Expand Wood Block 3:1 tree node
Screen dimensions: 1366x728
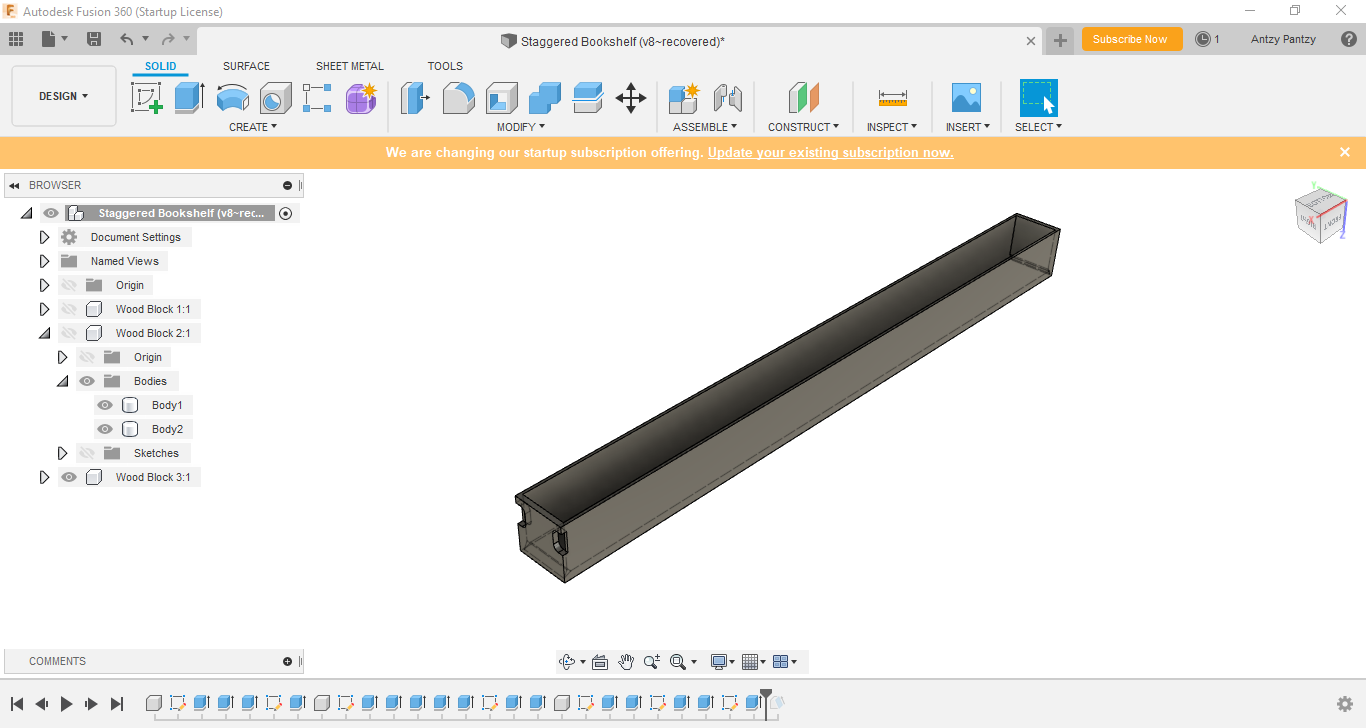coord(44,477)
